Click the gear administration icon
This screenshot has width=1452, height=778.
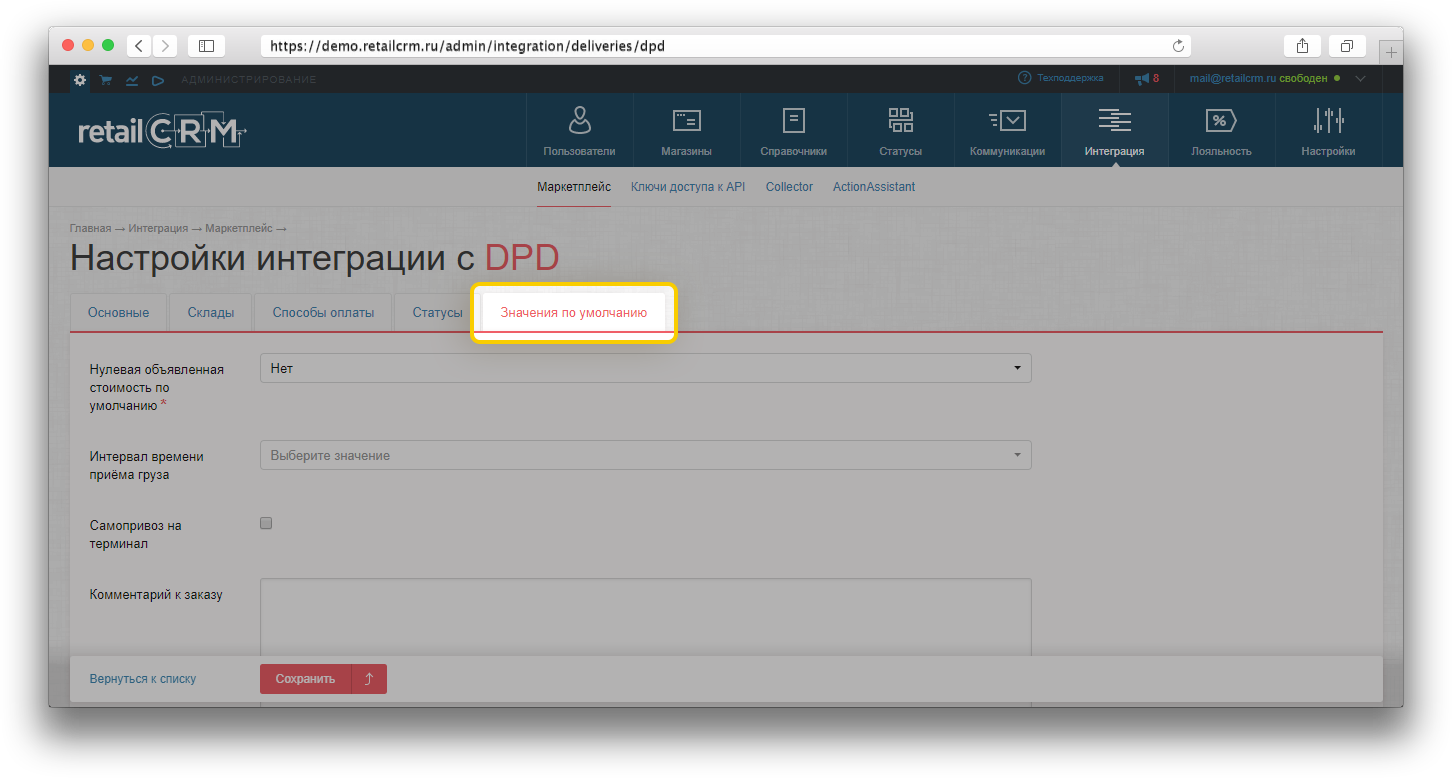pyautogui.click(x=80, y=79)
